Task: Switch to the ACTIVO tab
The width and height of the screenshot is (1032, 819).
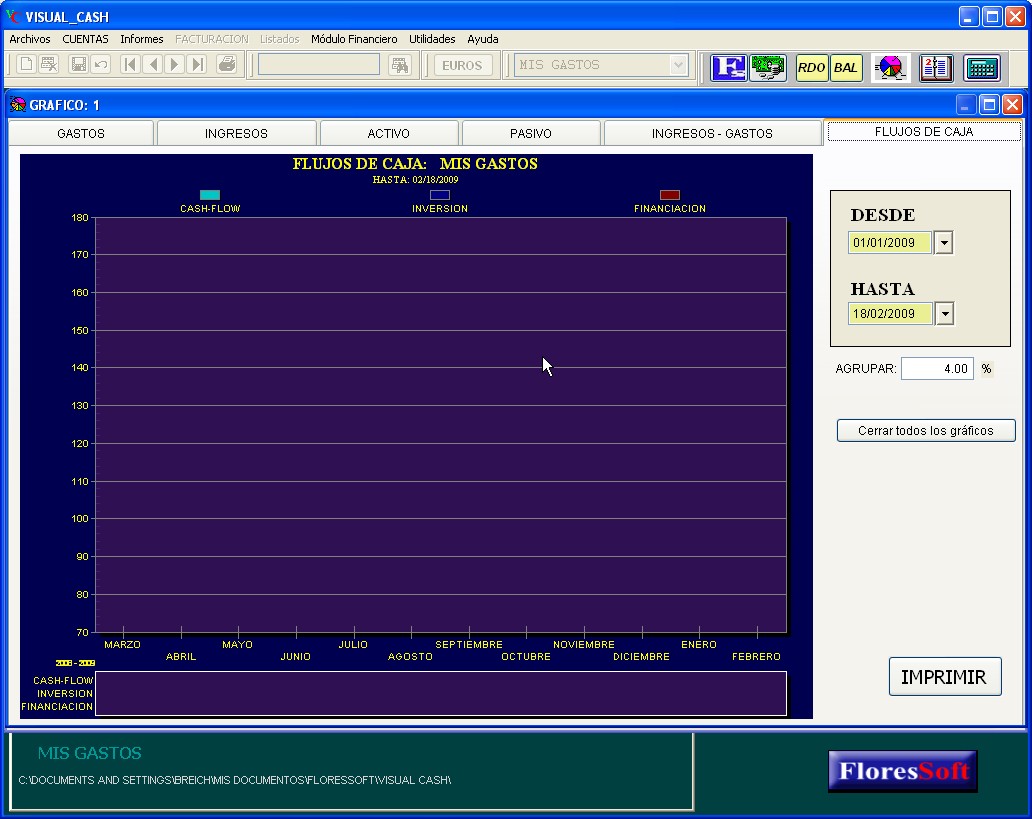Action: (x=388, y=133)
